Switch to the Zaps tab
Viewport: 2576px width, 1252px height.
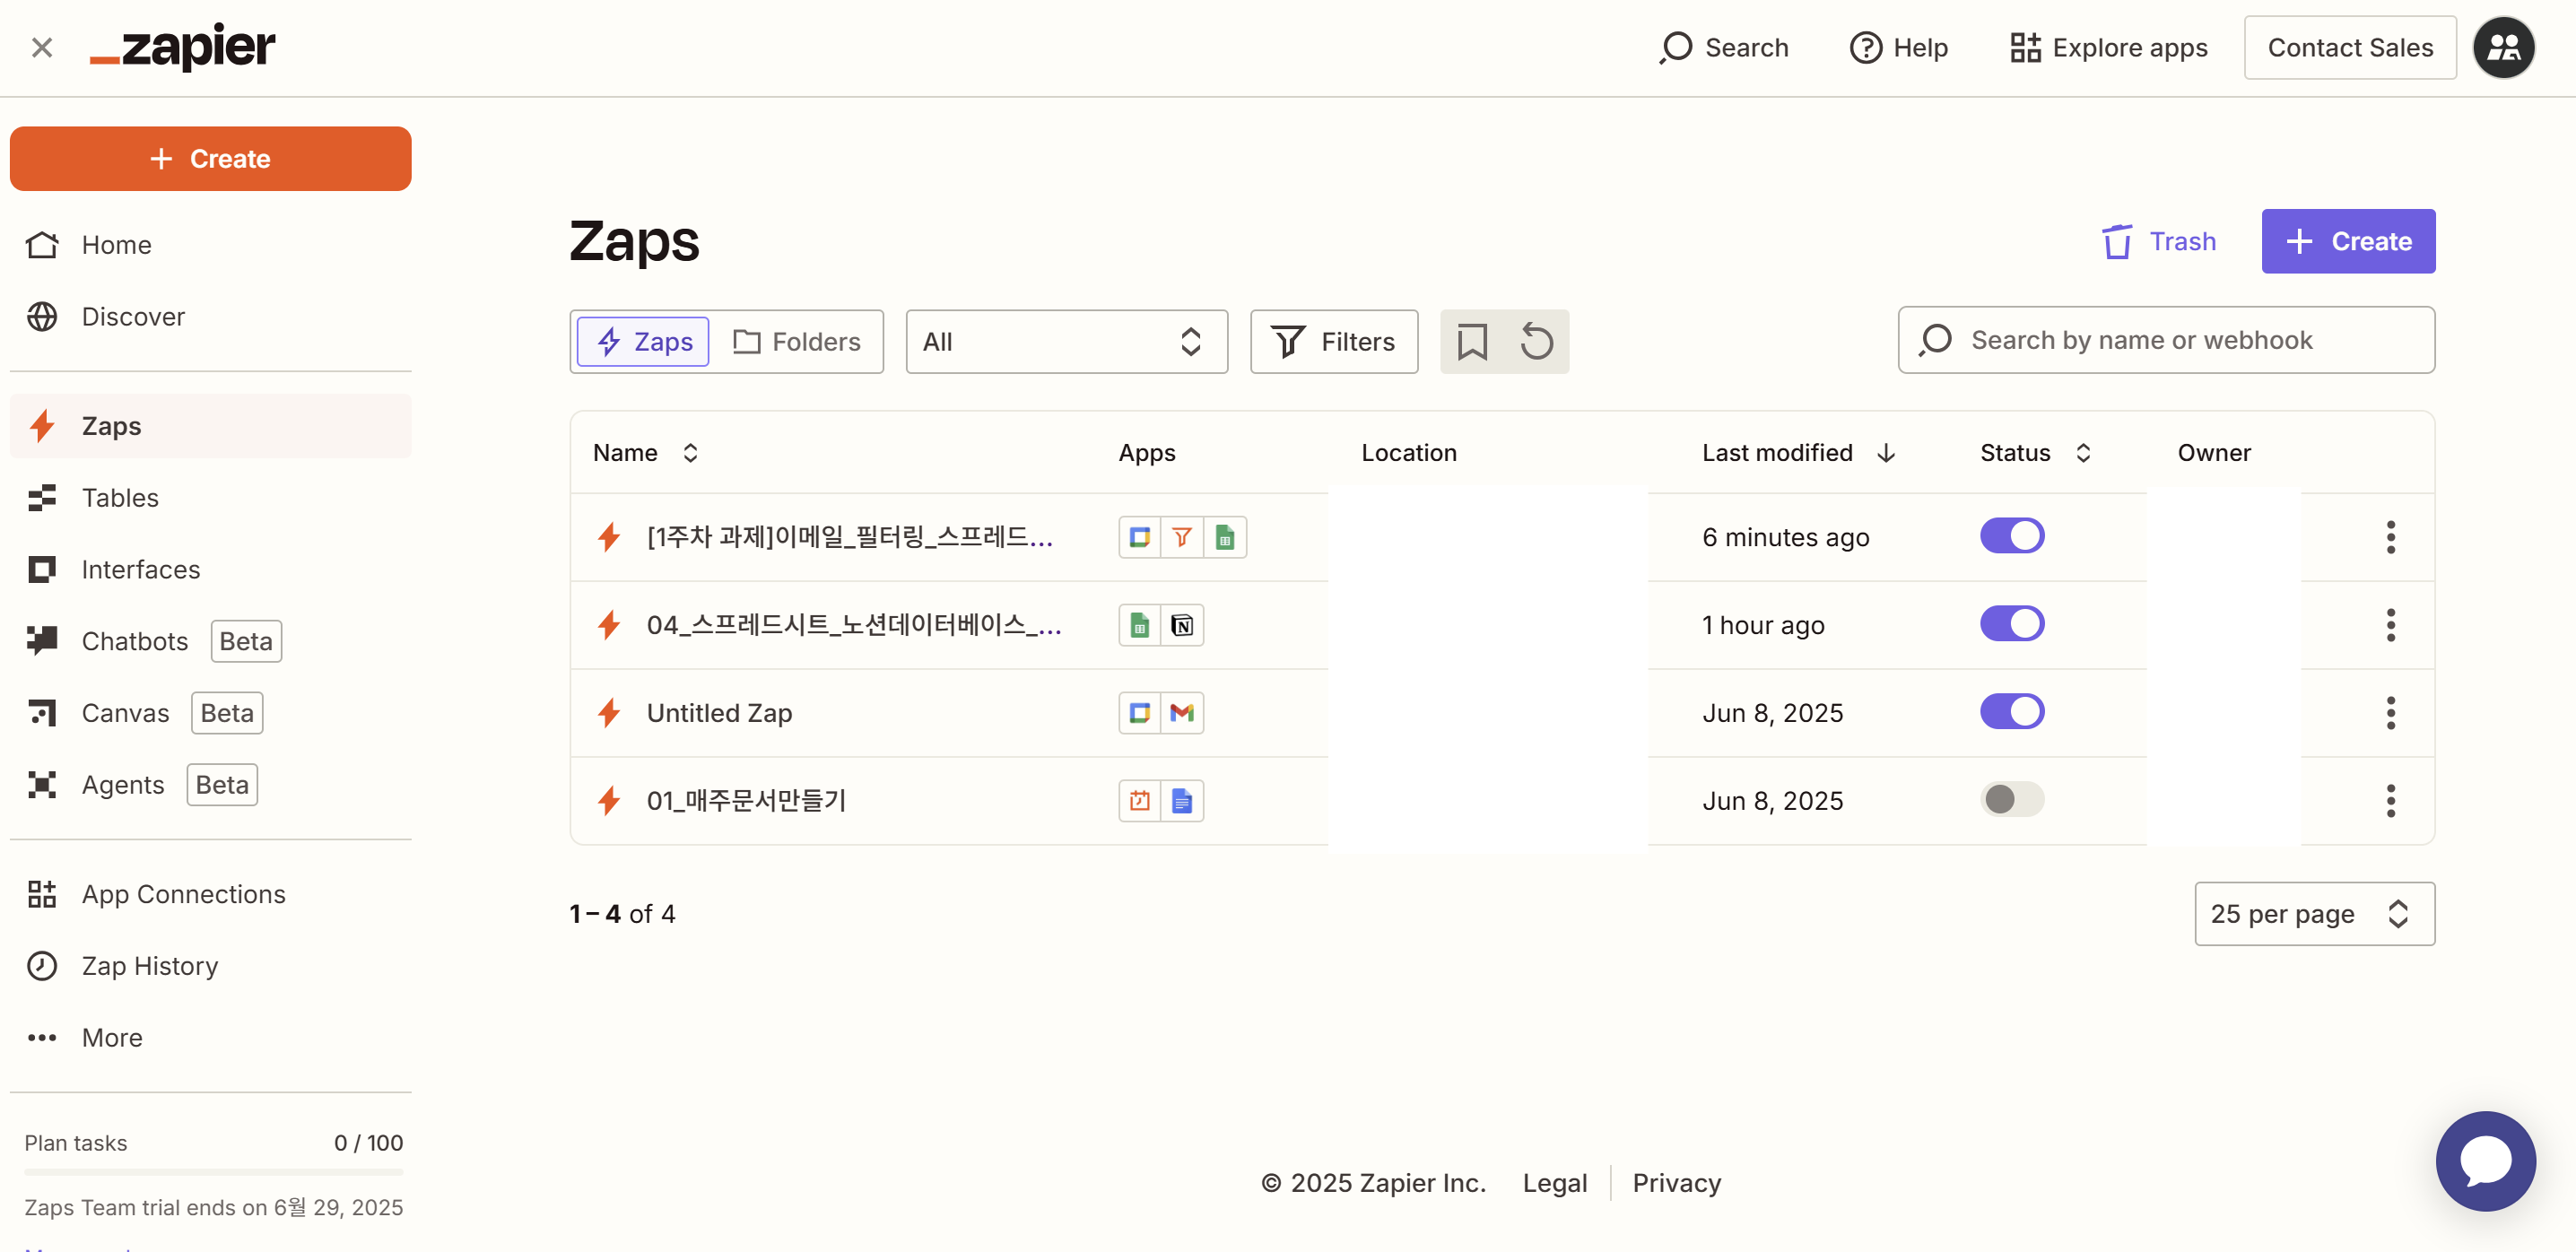pos(643,342)
